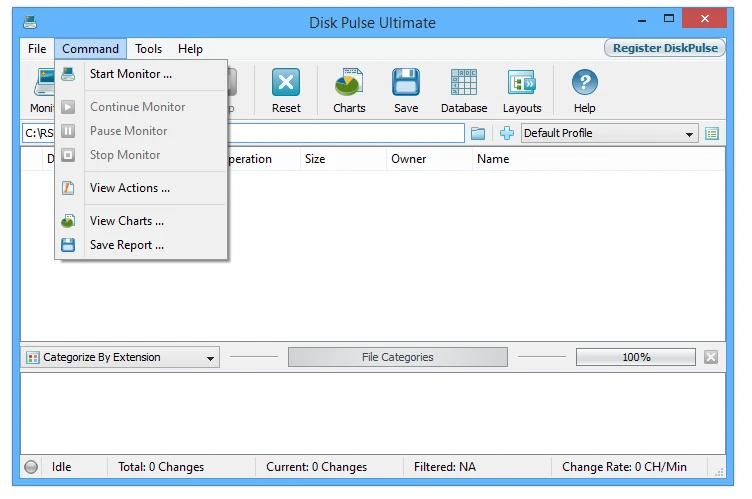Click the Reset toolbar icon

pos(286,90)
